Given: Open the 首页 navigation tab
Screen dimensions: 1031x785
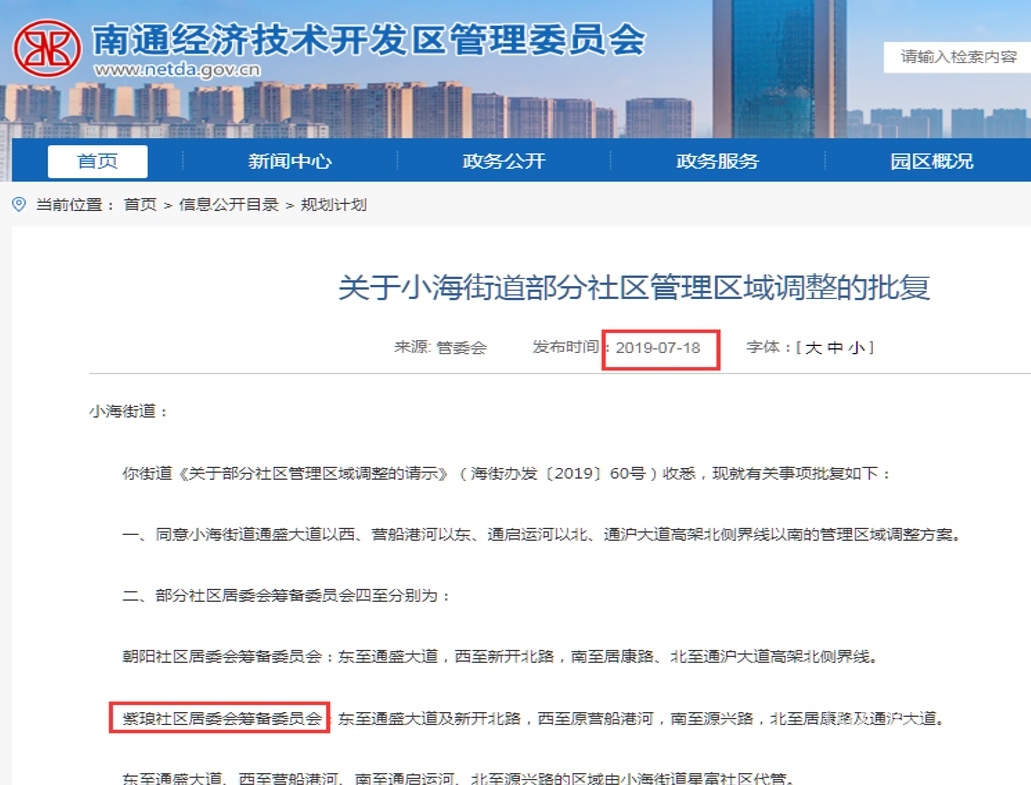Looking at the screenshot, I should coord(97,161).
